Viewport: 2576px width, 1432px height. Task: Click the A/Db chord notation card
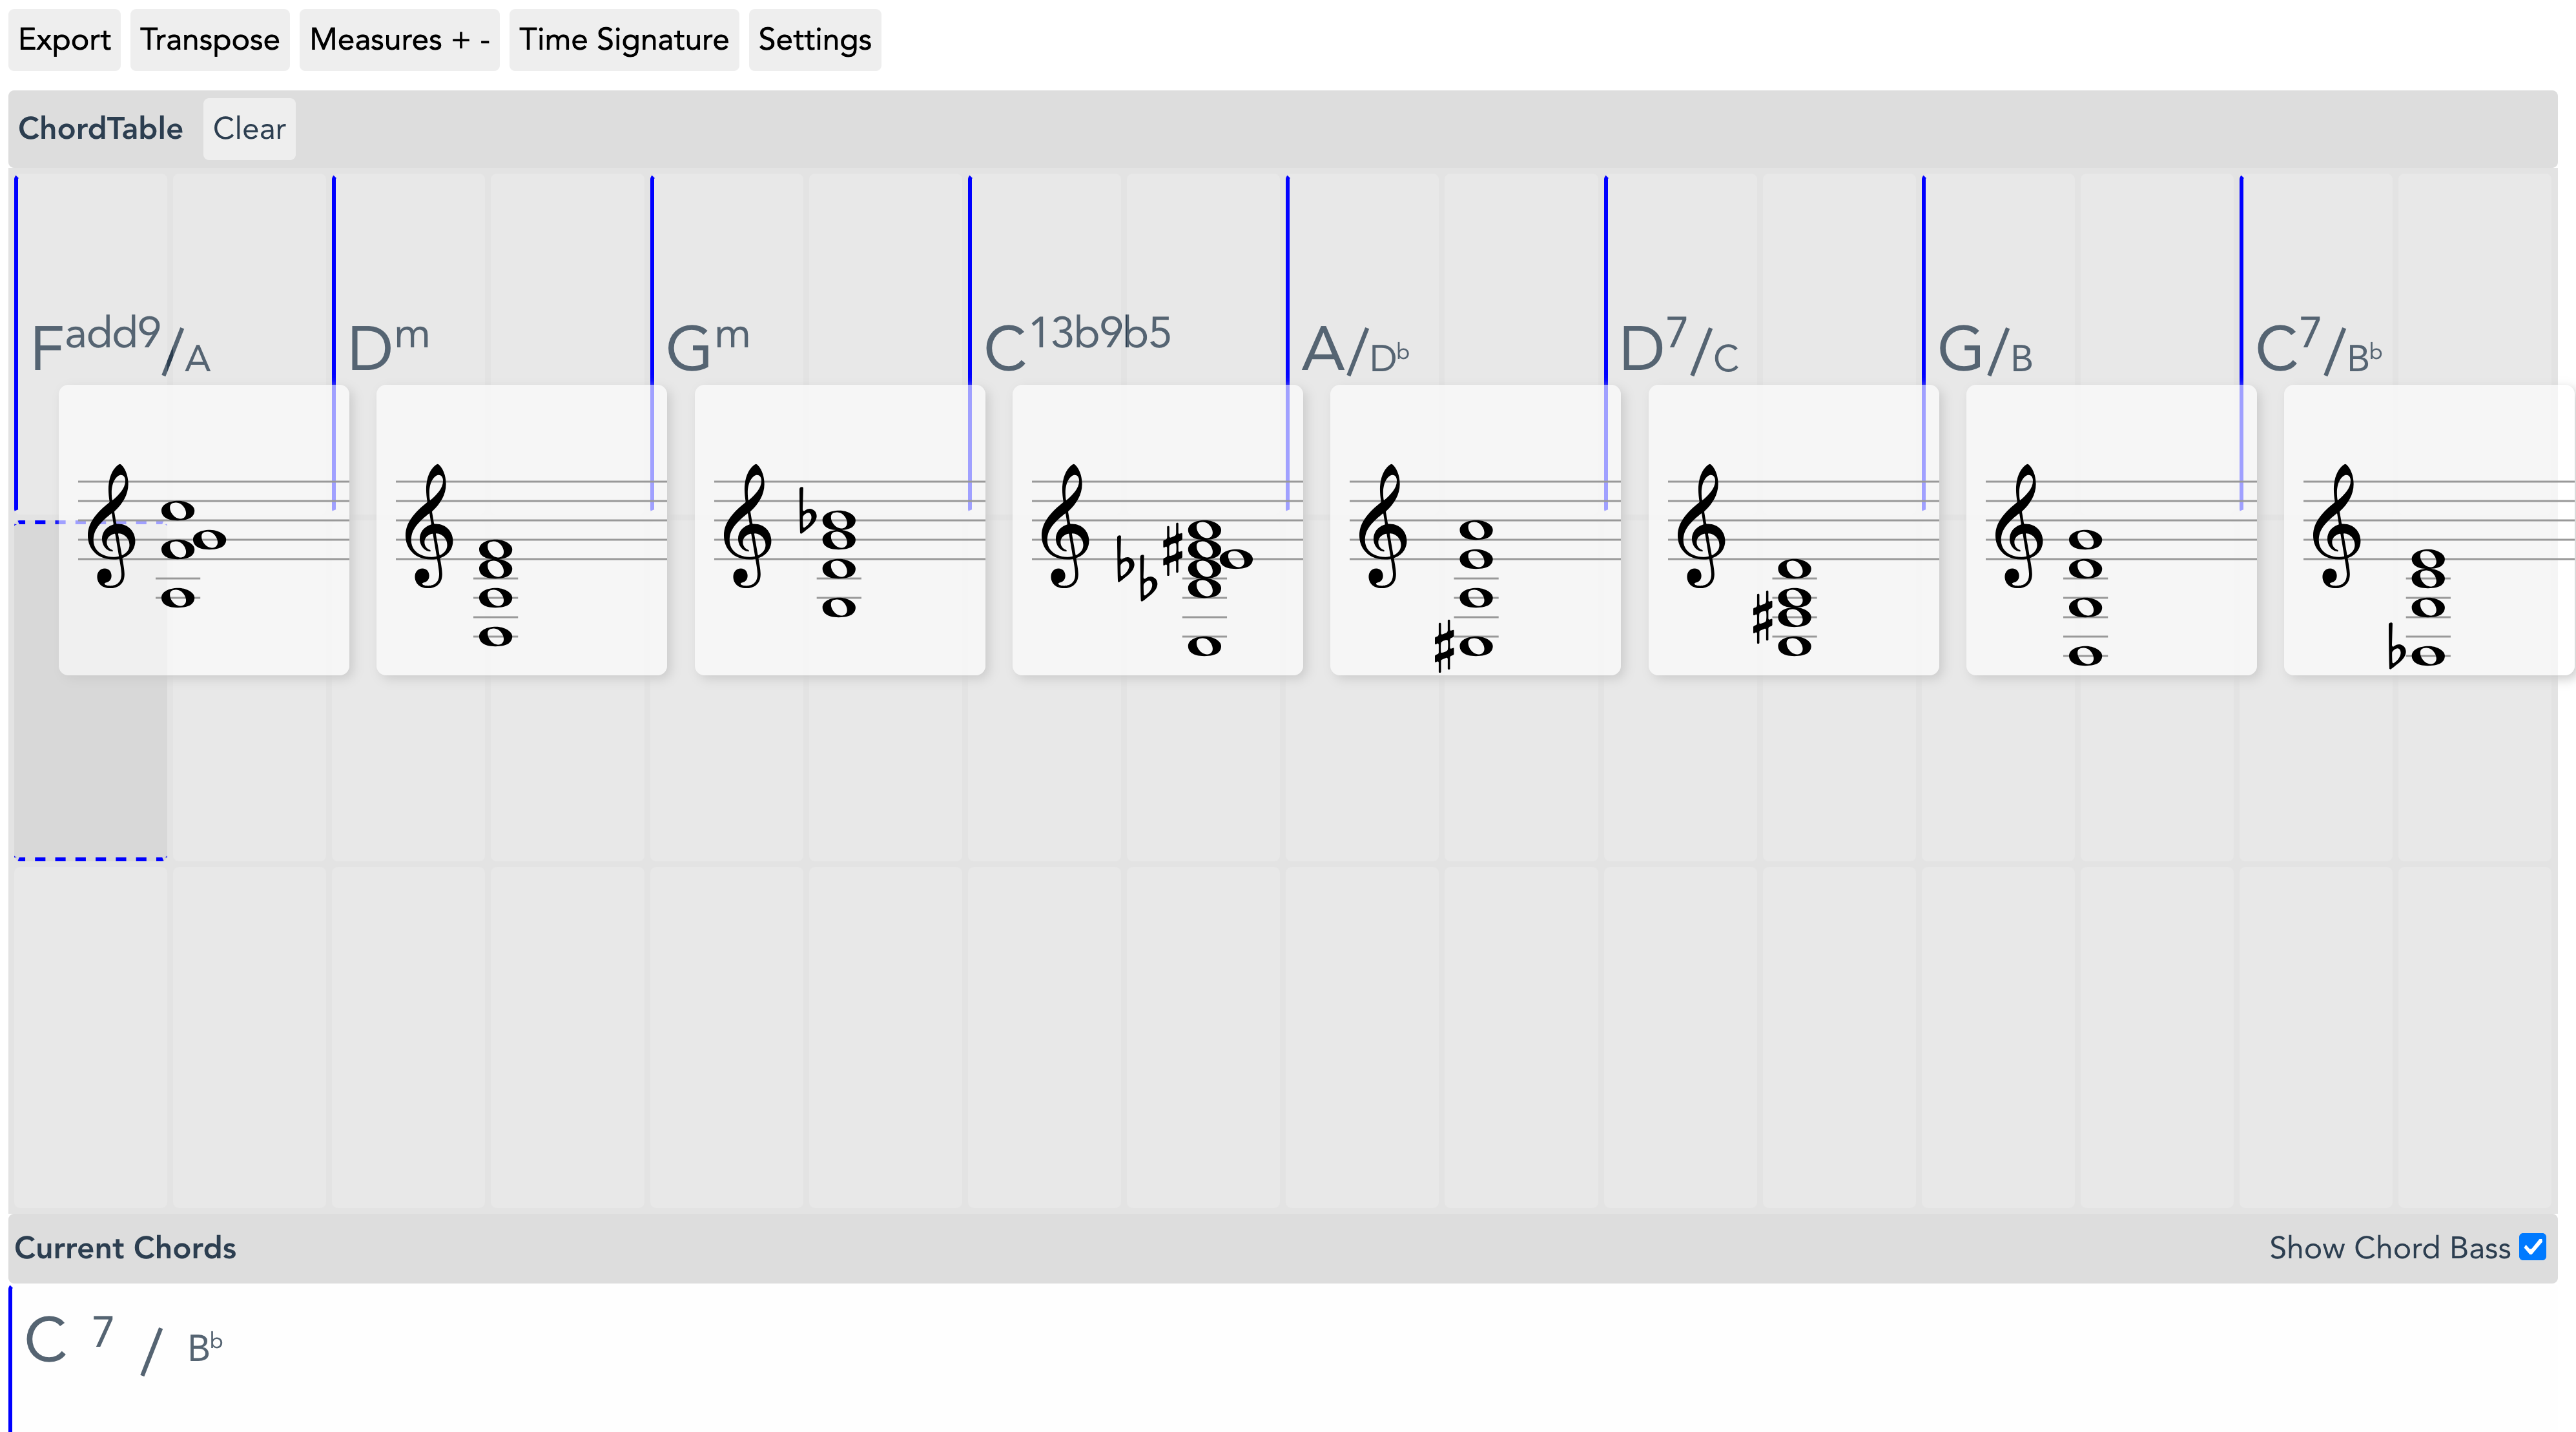(1475, 530)
